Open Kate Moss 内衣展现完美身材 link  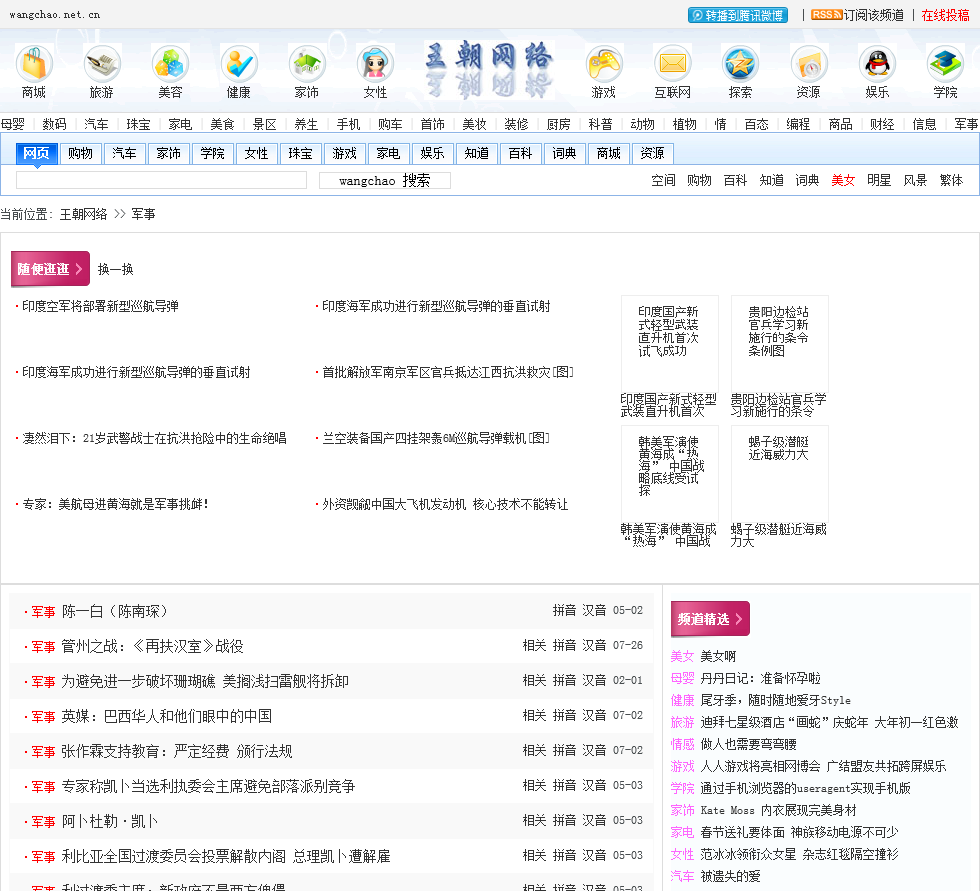pyautogui.click(x=778, y=810)
